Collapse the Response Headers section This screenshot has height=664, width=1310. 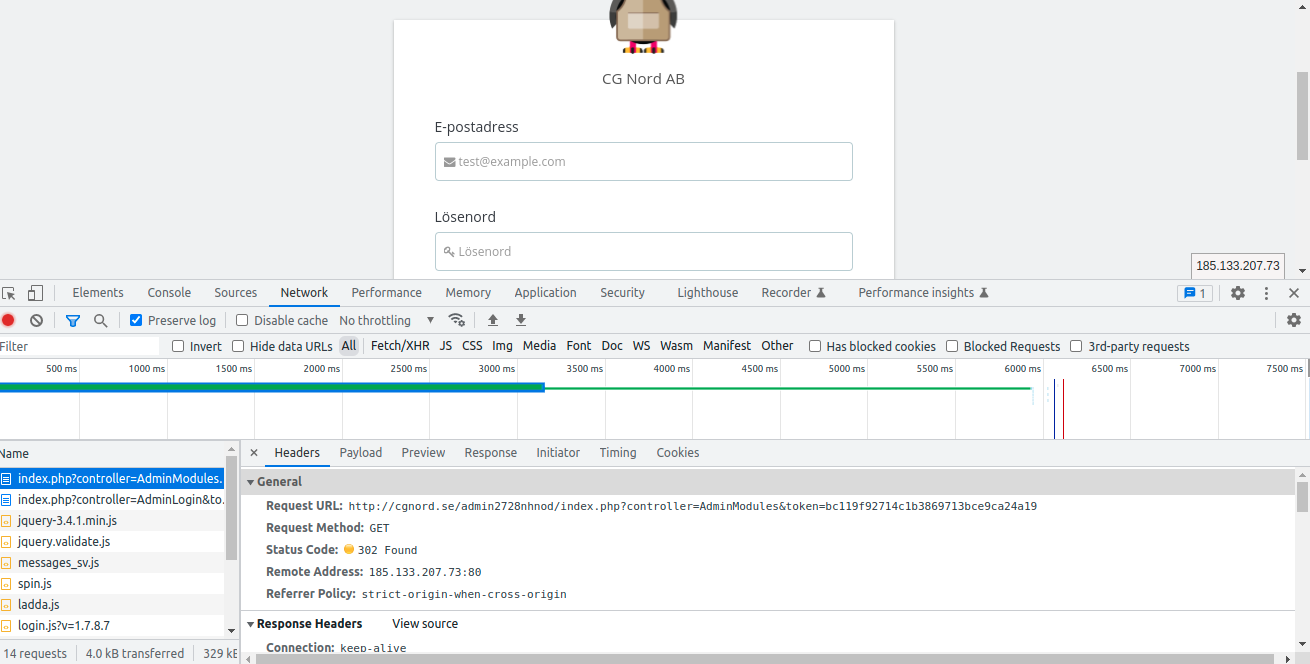pos(251,624)
